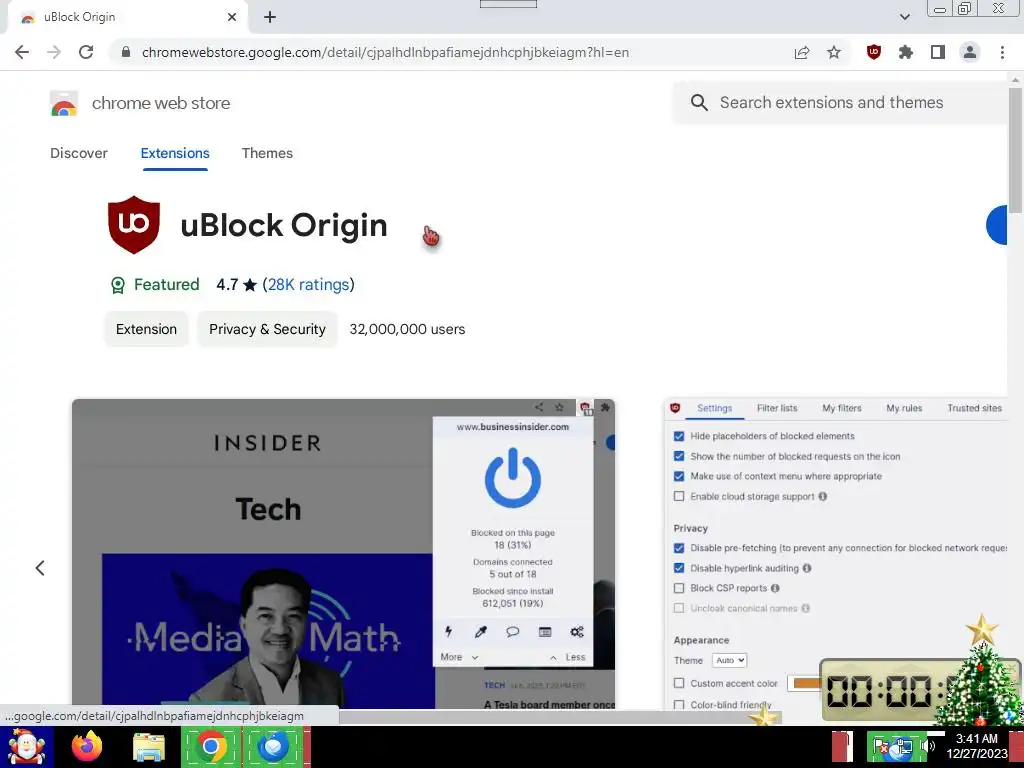The width and height of the screenshot is (1024, 768).
Task: Toggle Hide placeholders of blocked elements
Action: (679, 436)
